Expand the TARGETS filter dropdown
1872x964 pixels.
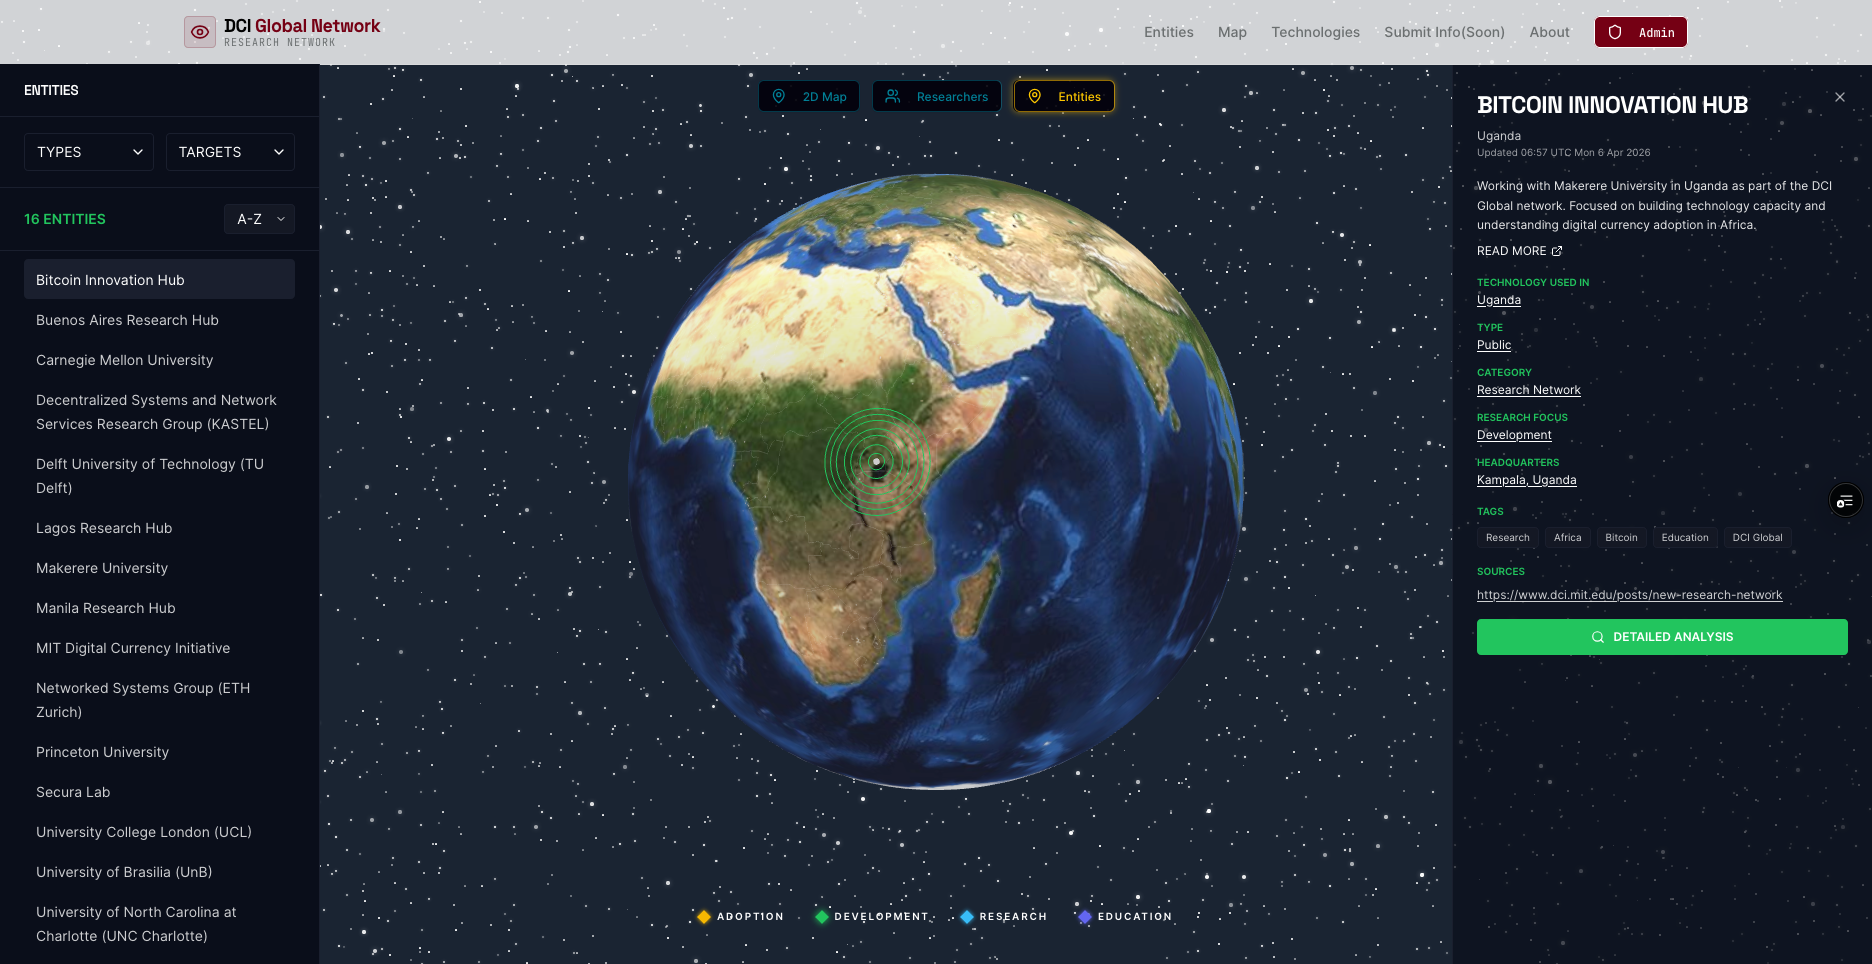[x=230, y=152]
